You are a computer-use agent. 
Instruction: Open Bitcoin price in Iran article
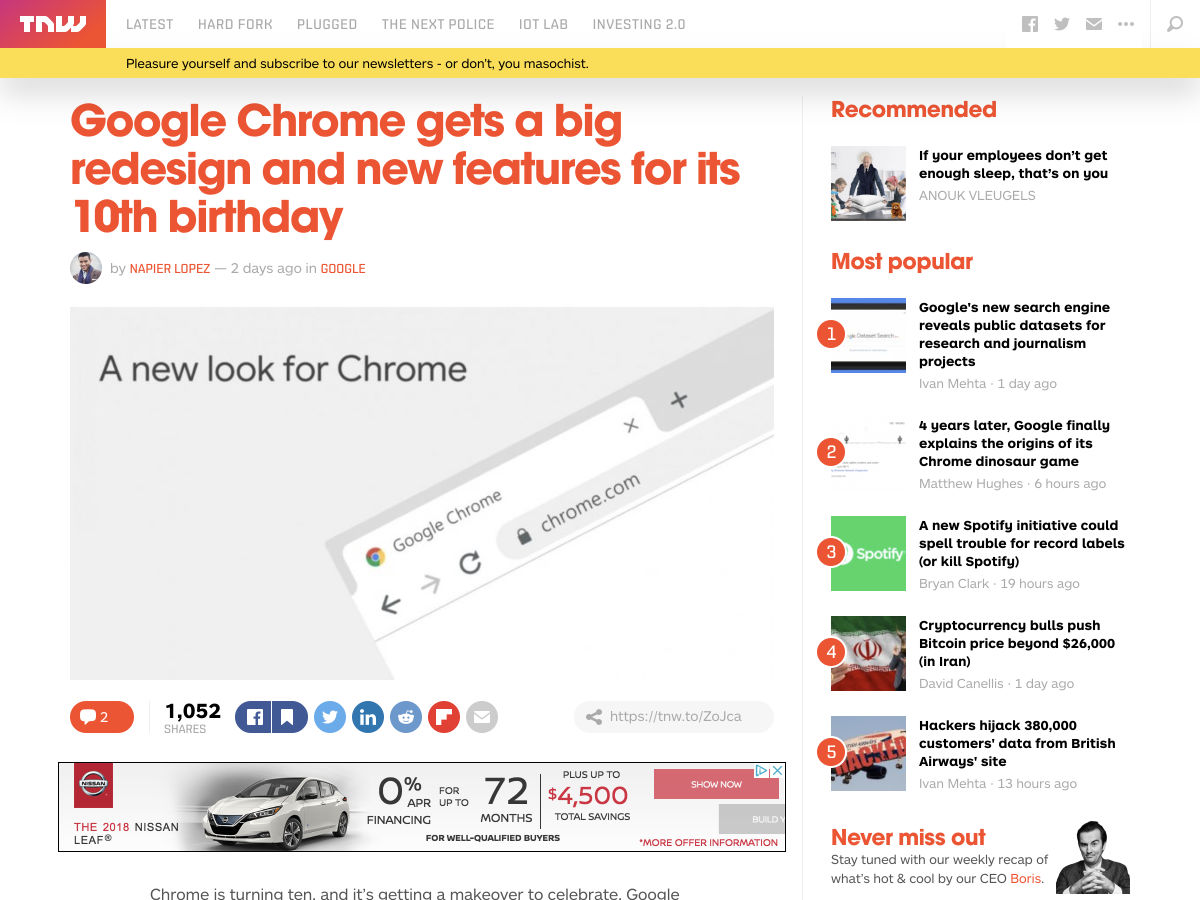coord(1017,643)
